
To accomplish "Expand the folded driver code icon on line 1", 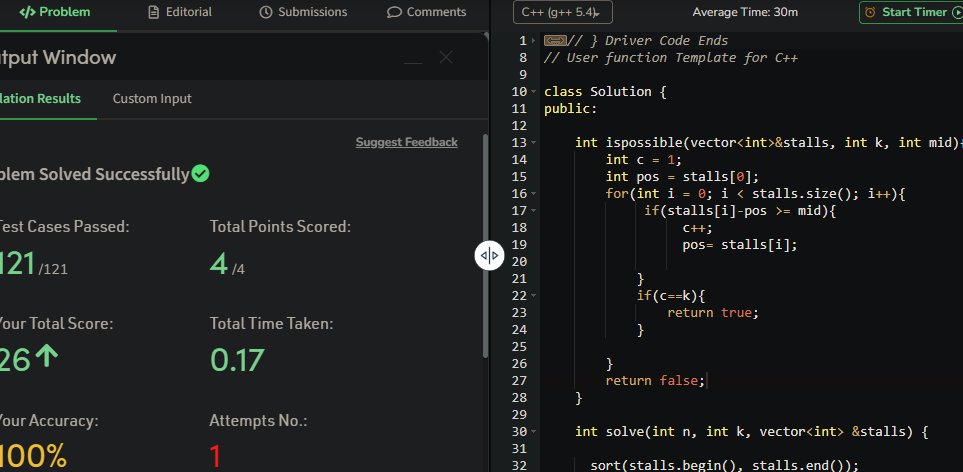I will point(555,41).
